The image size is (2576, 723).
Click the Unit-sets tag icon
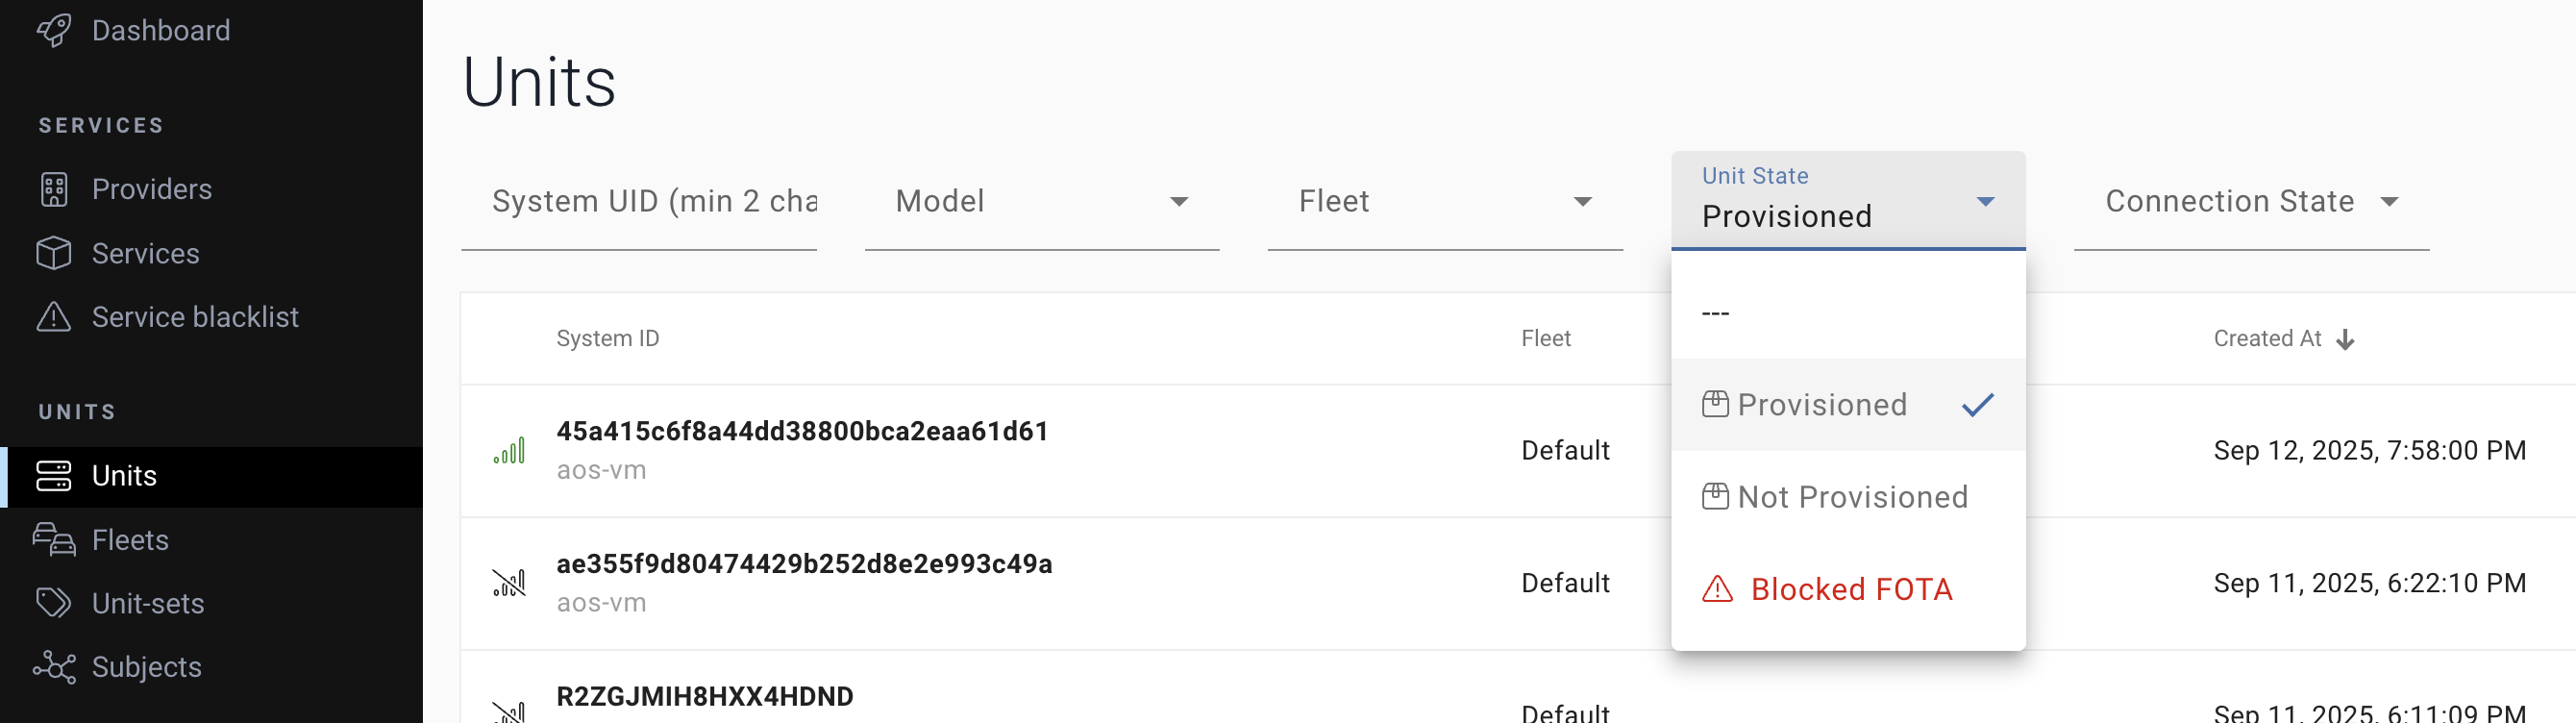[54, 603]
